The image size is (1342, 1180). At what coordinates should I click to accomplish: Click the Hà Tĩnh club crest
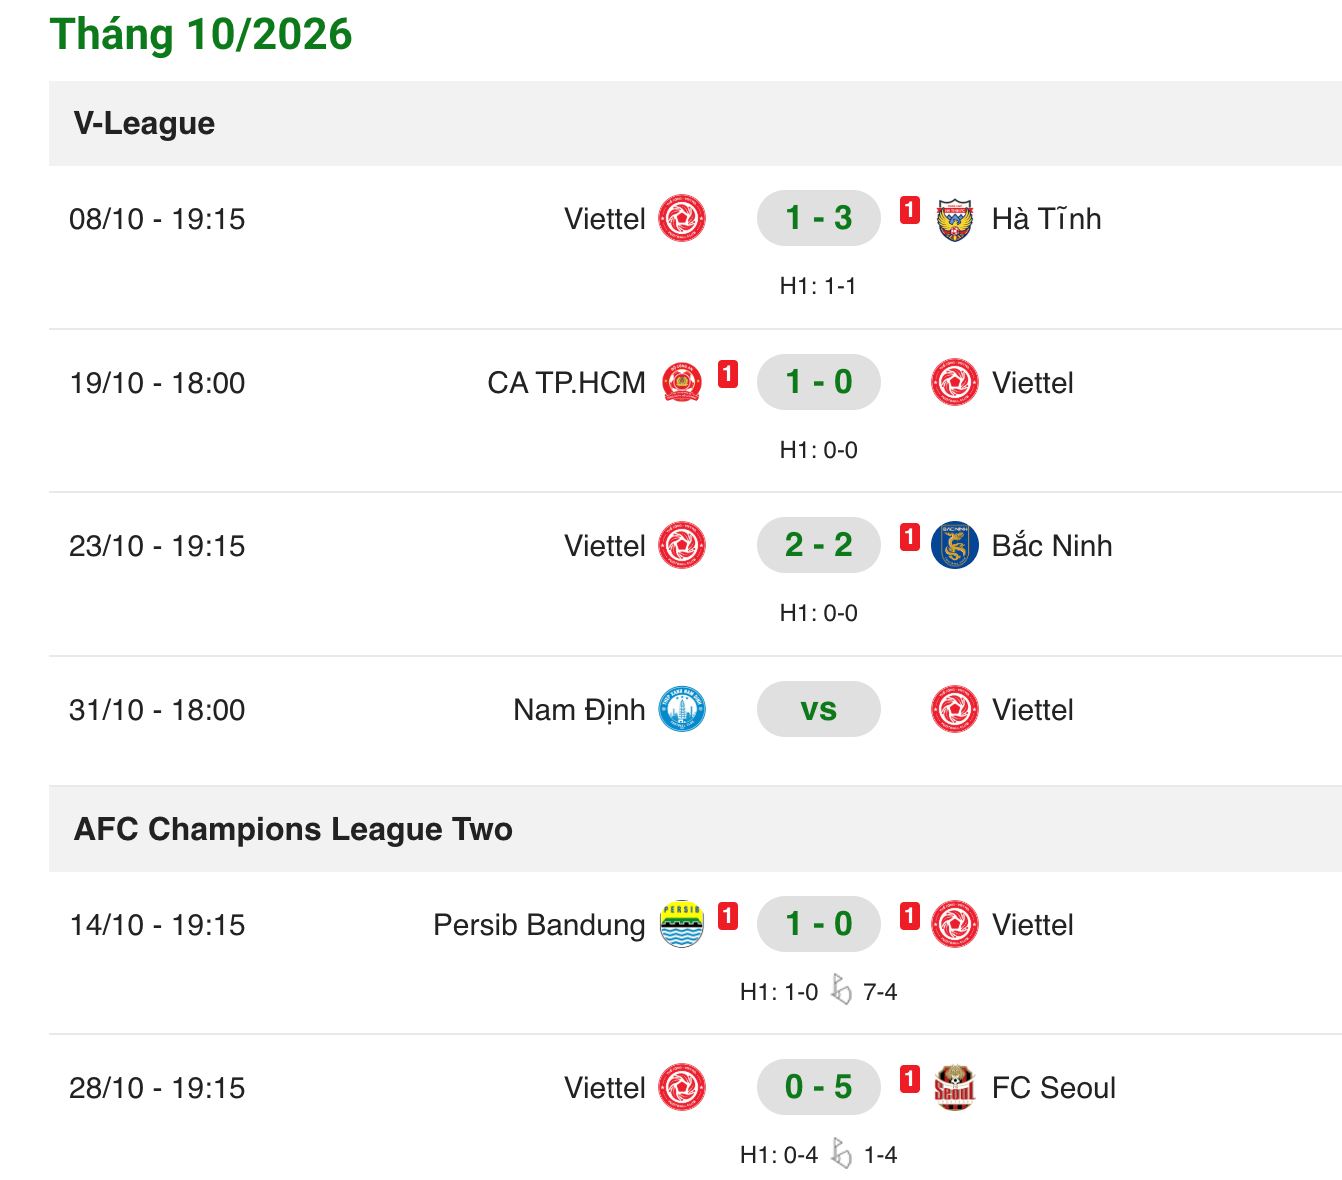point(955,219)
